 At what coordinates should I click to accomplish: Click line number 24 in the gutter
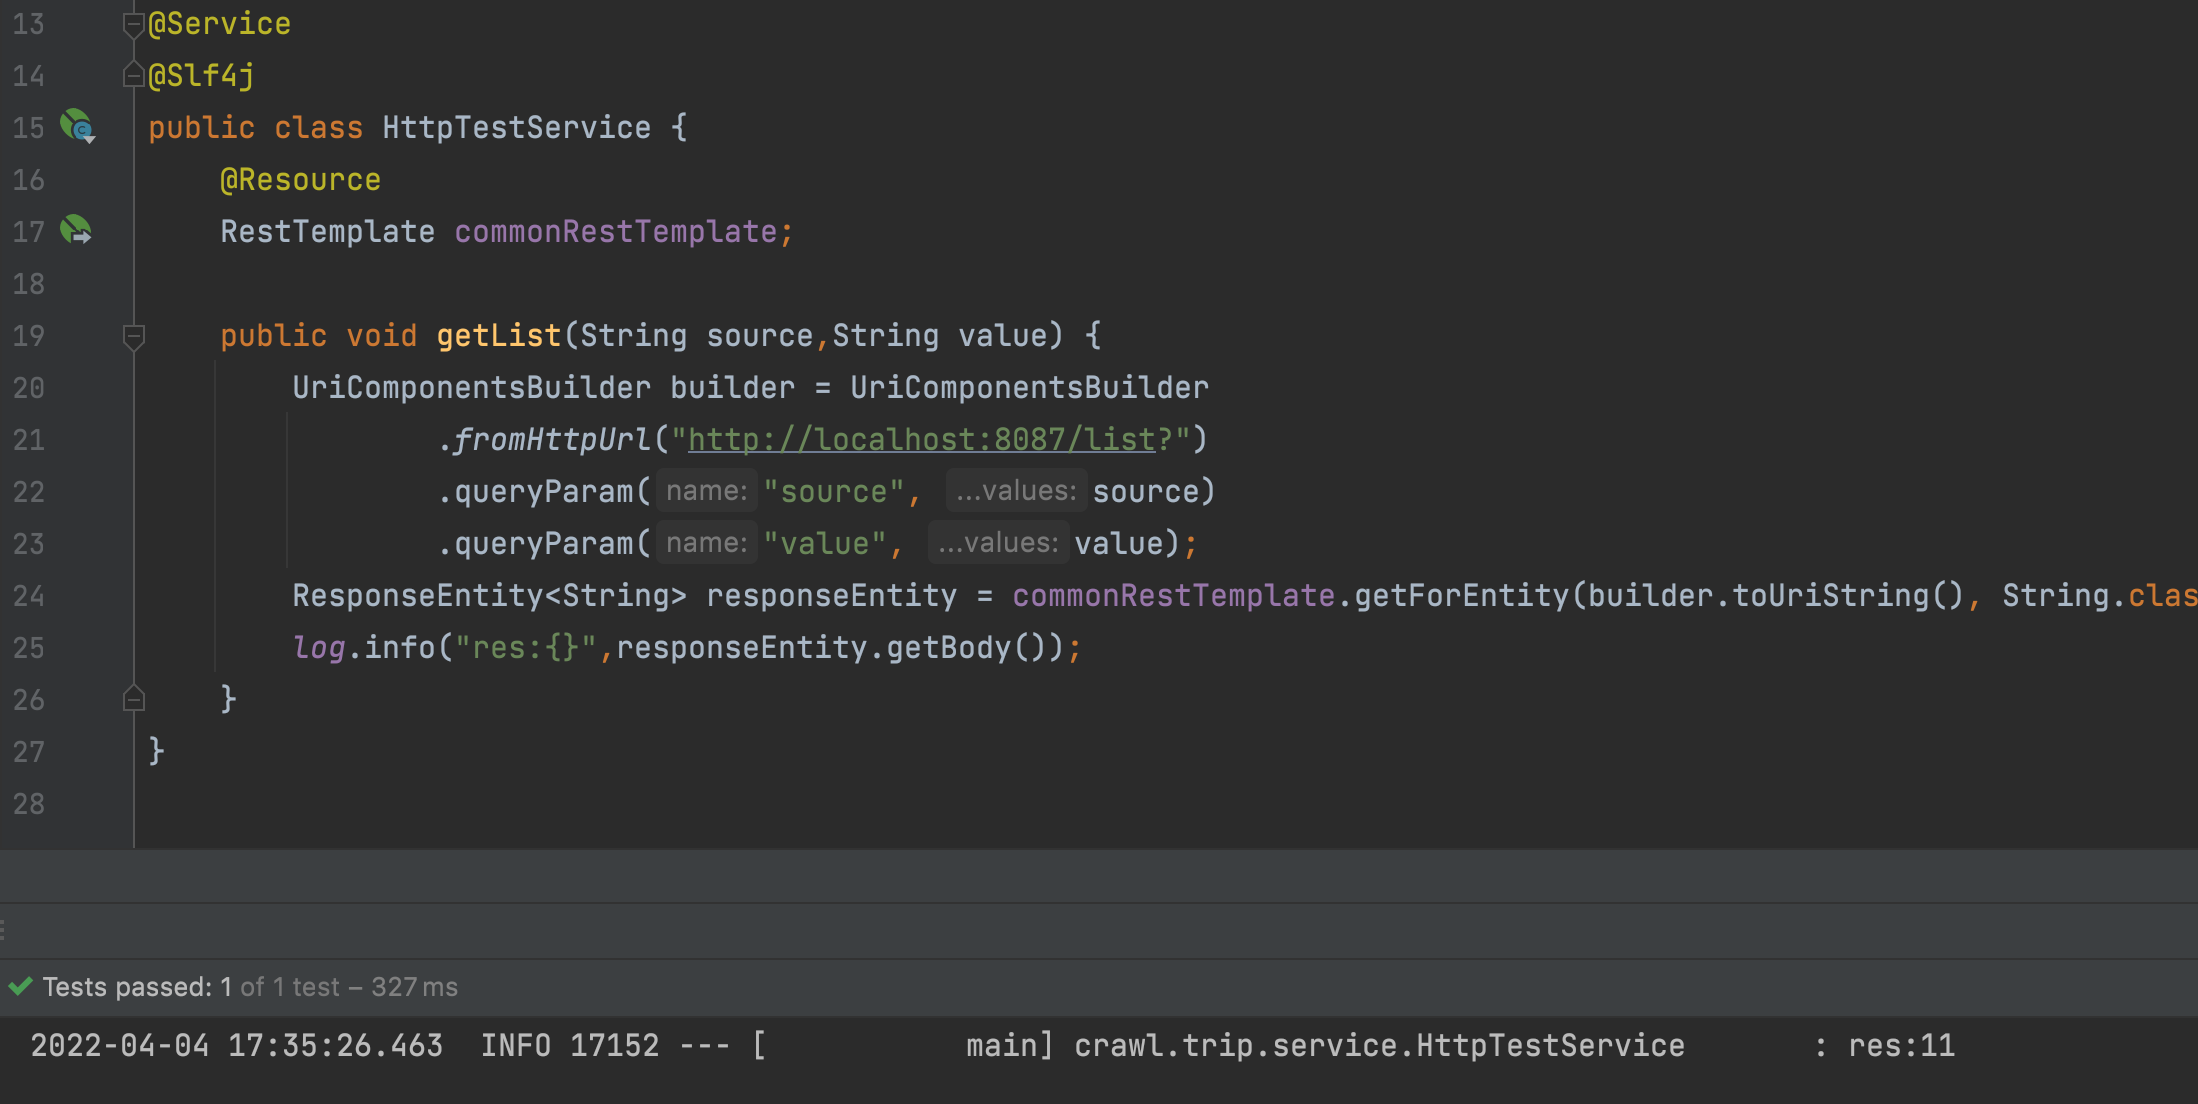coord(28,595)
